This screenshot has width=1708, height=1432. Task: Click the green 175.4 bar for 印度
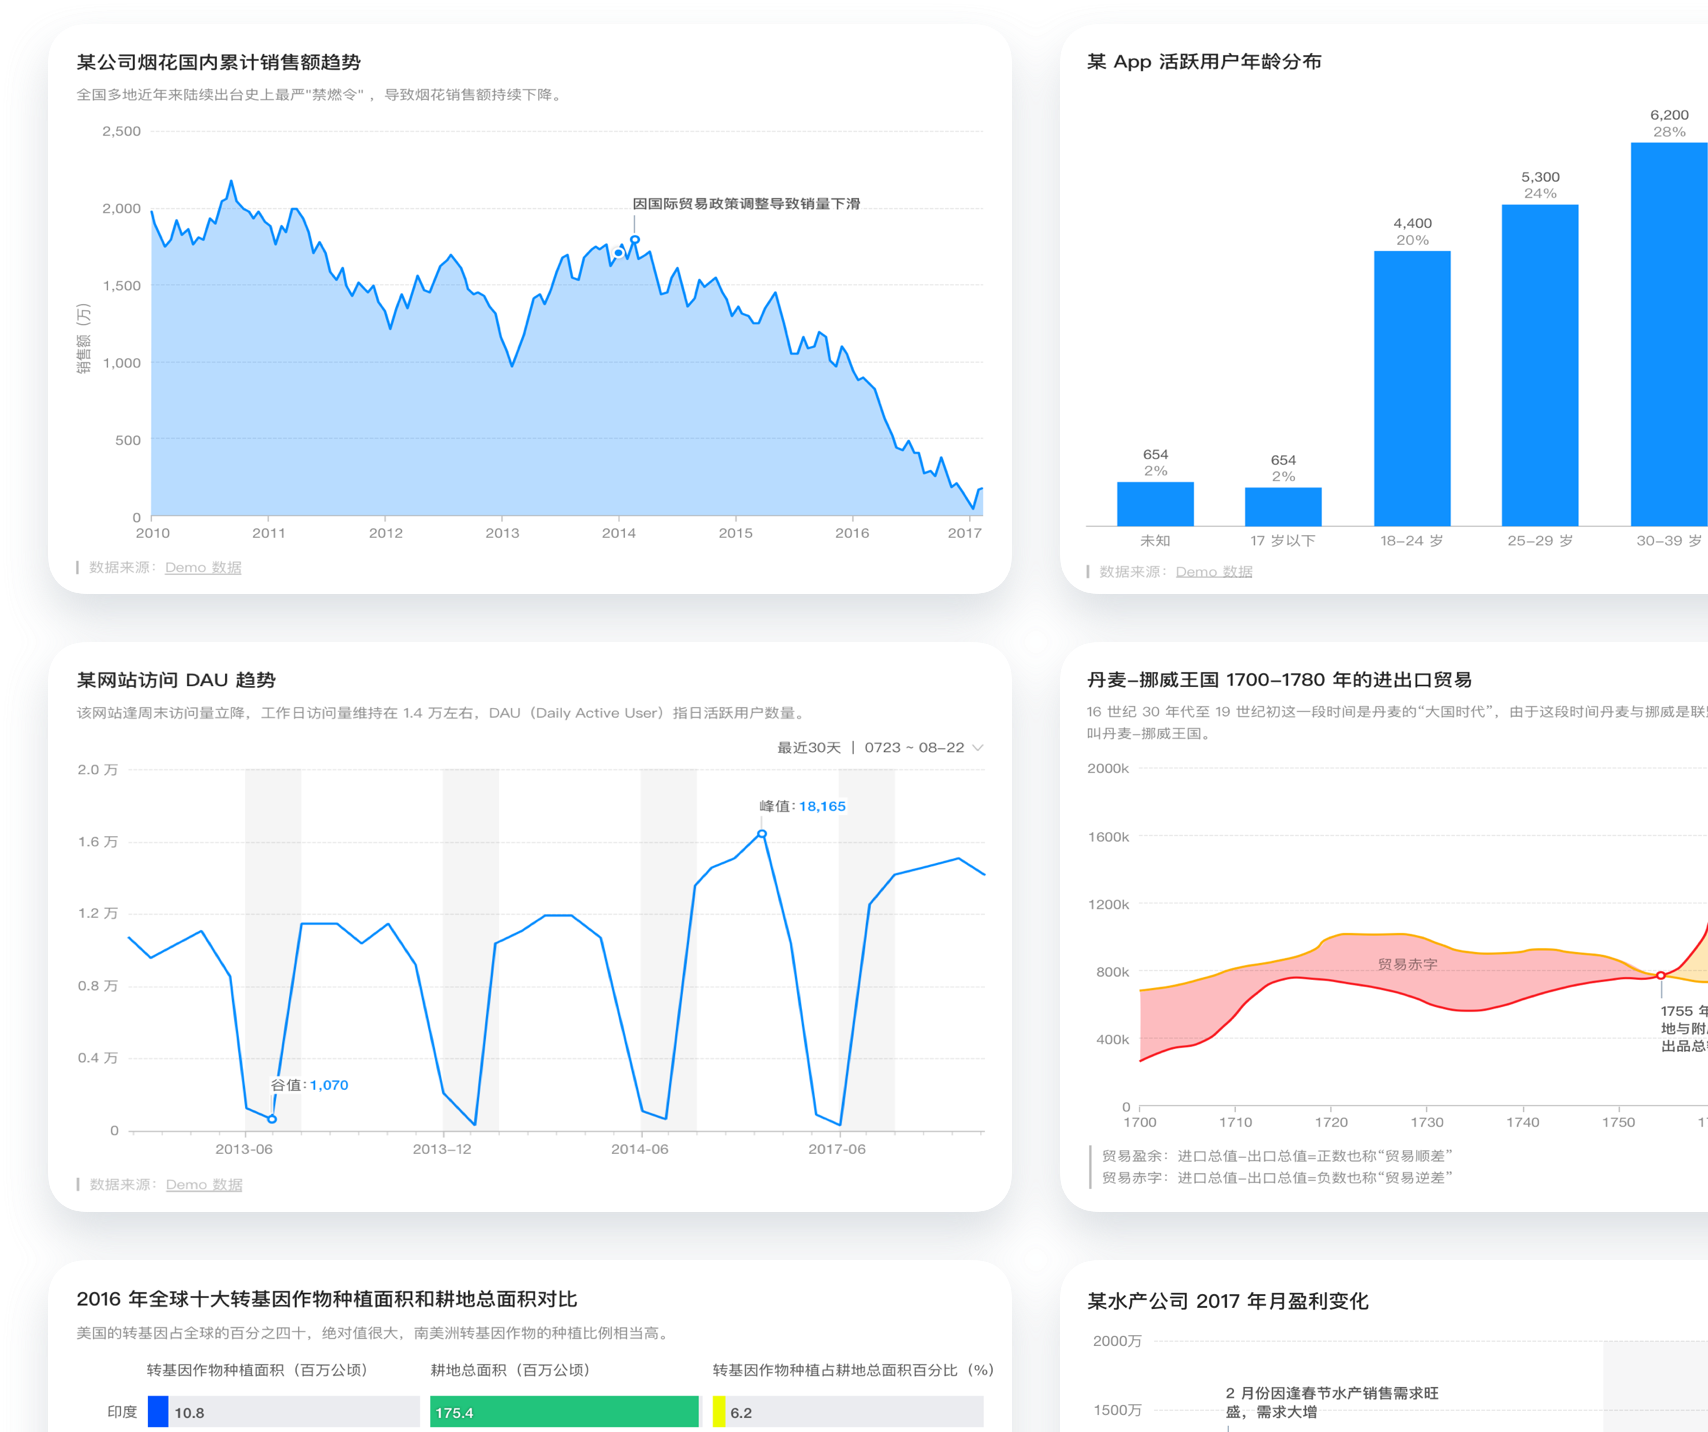[564, 1412]
